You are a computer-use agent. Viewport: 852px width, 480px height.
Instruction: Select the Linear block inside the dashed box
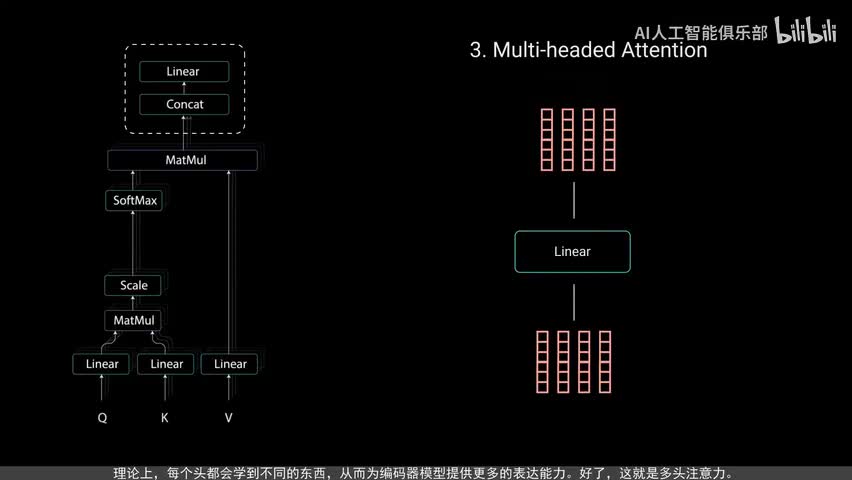(183, 72)
